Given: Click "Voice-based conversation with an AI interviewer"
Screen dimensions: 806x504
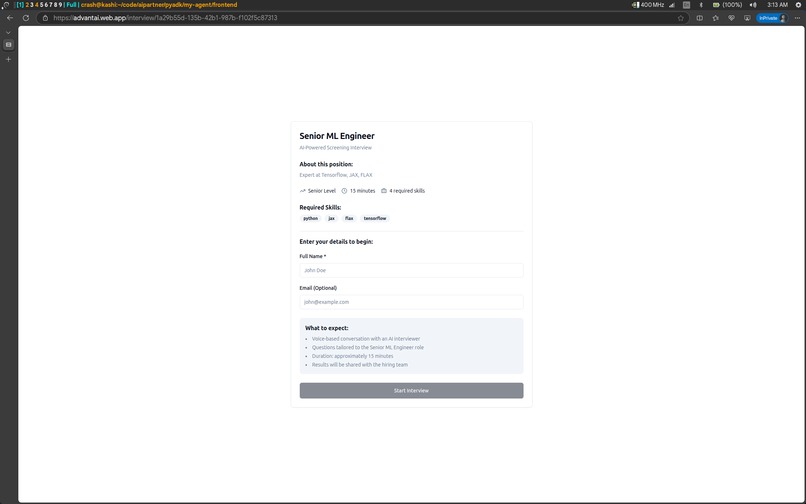Looking at the screenshot, I should (366, 339).
